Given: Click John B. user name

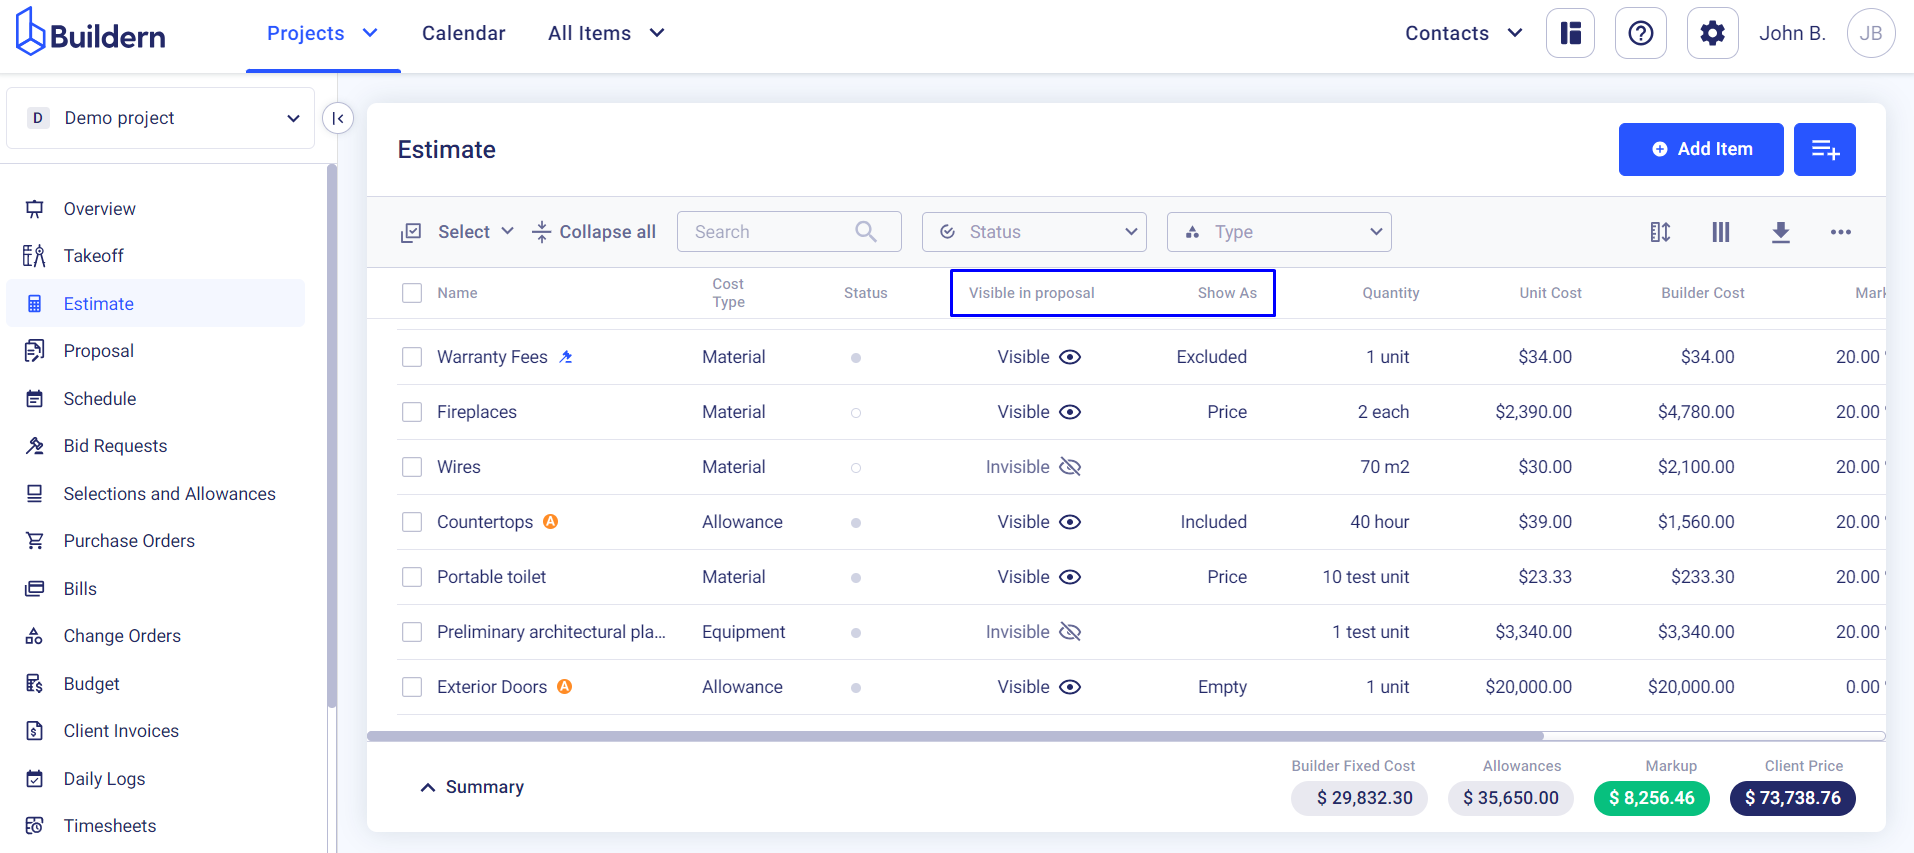Looking at the screenshot, I should tap(1792, 33).
